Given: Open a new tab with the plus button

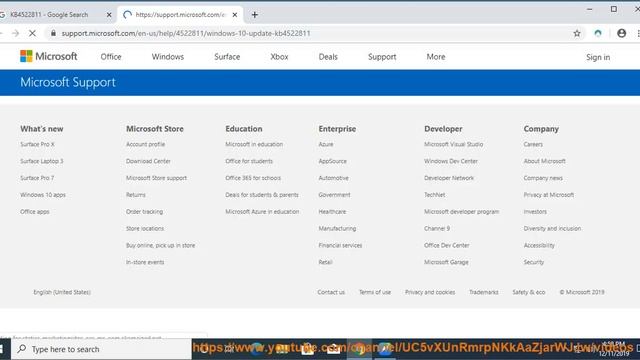Looking at the screenshot, I should click(255, 15).
